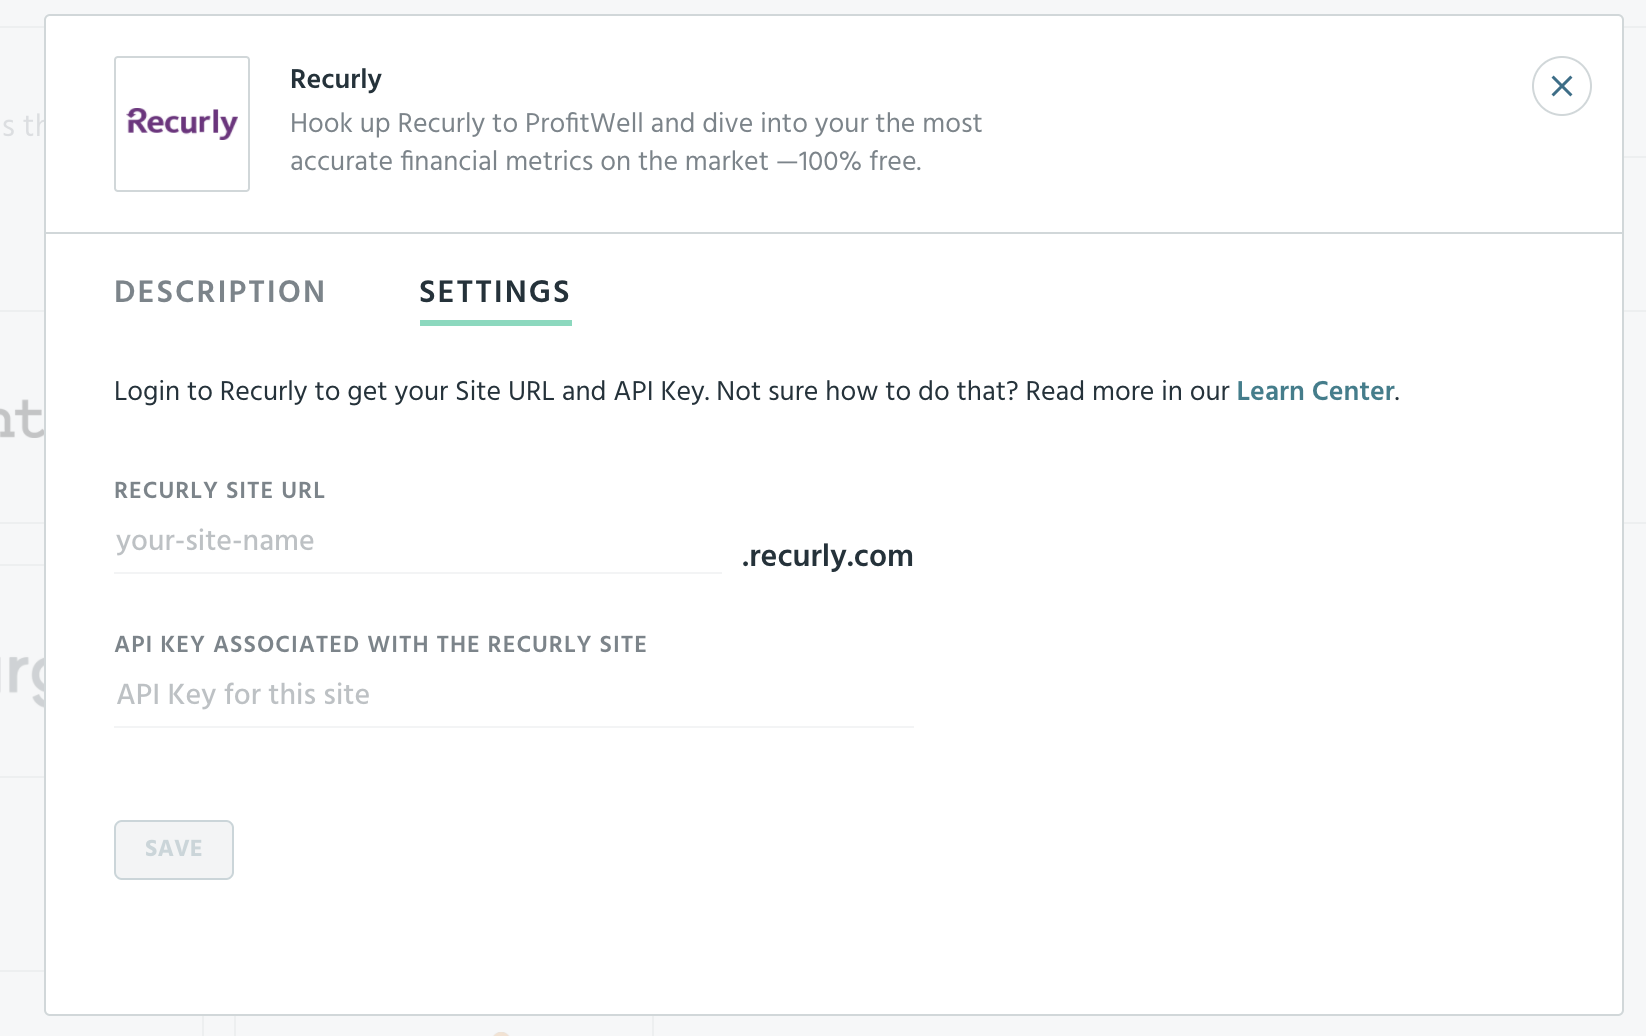
Task: Select the 'your-site-name' placeholder text
Action: pos(215,541)
